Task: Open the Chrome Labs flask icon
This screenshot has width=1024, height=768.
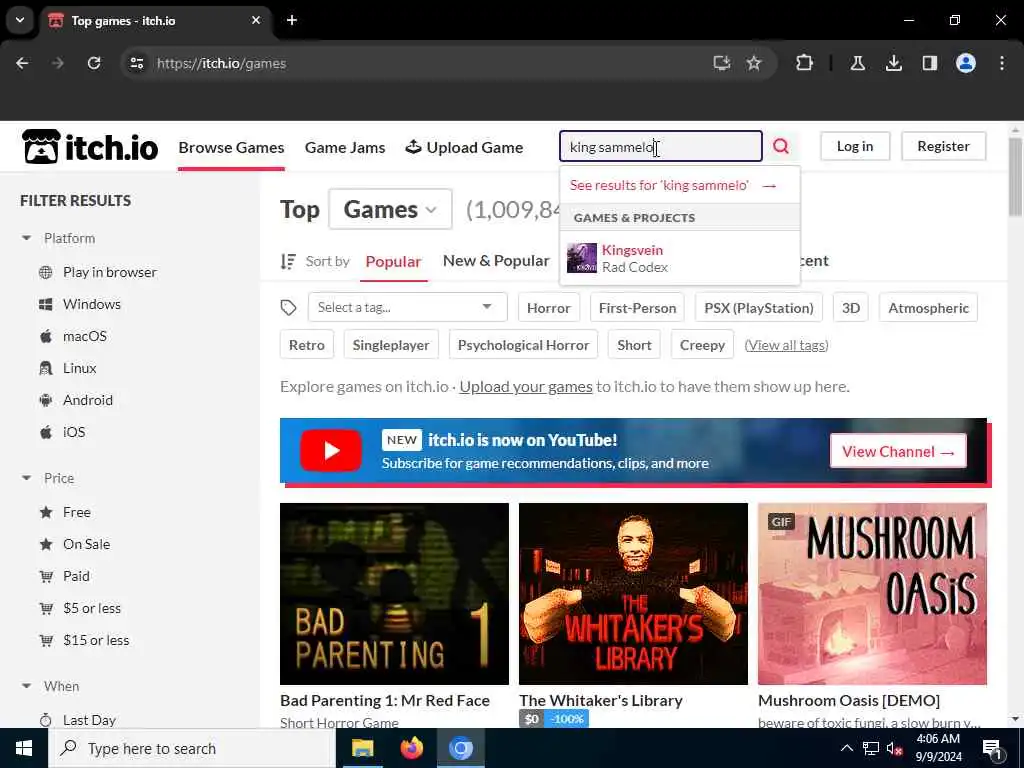Action: pyautogui.click(x=857, y=63)
